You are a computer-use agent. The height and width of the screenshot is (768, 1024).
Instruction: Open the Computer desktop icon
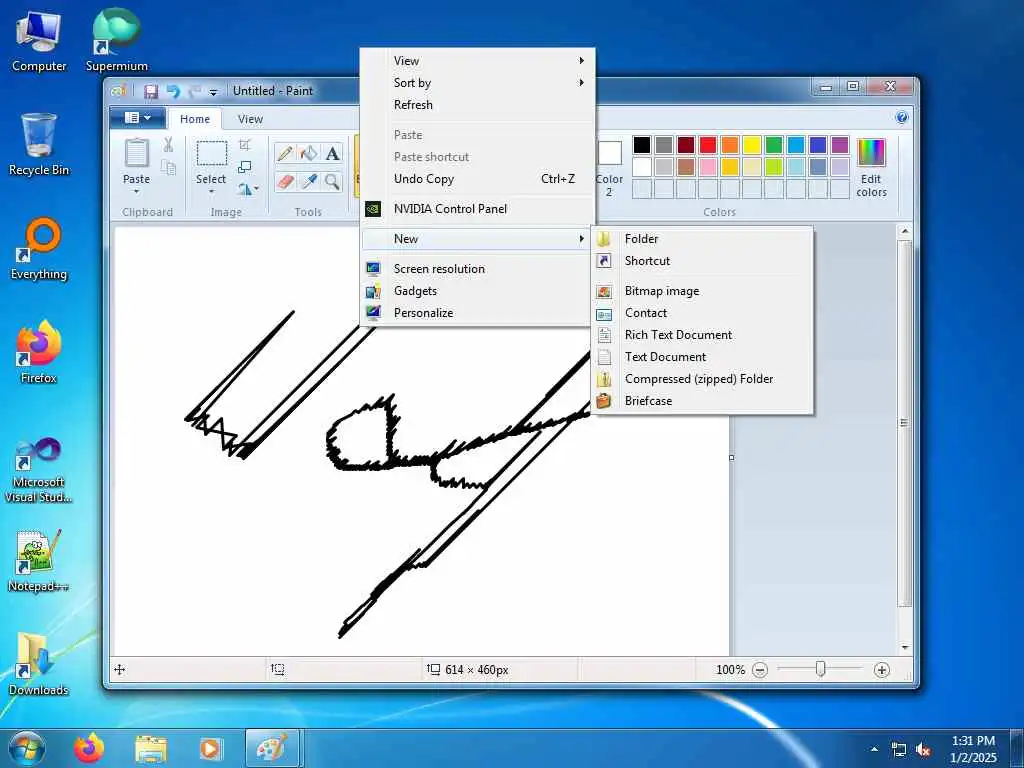point(39,40)
